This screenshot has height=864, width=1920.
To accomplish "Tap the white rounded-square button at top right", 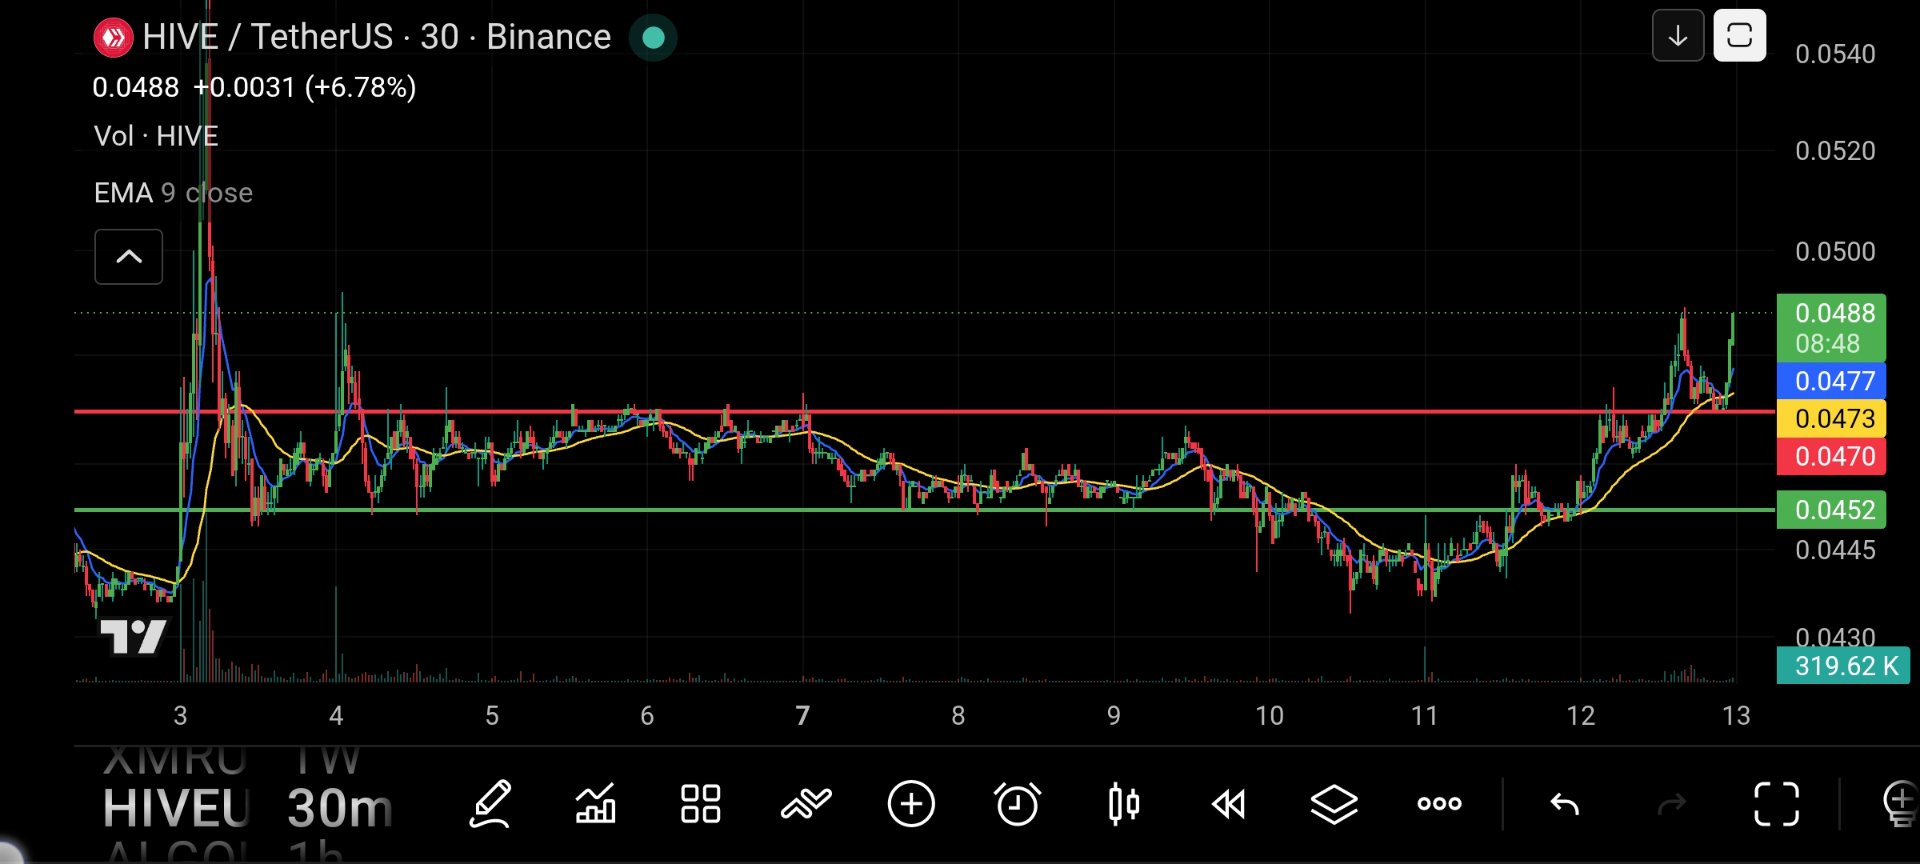I will (1740, 36).
